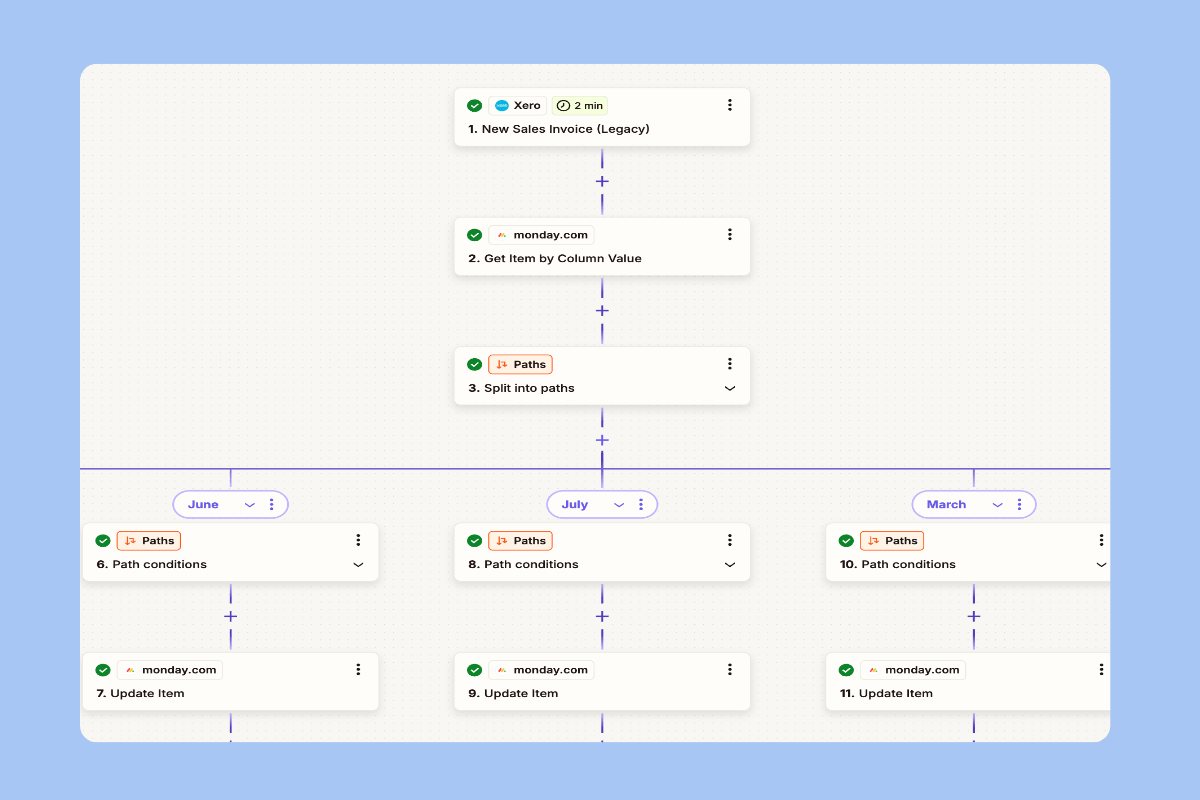Click the green status check on step 8
The width and height of the screenshot is (1200, 800).
474,541
